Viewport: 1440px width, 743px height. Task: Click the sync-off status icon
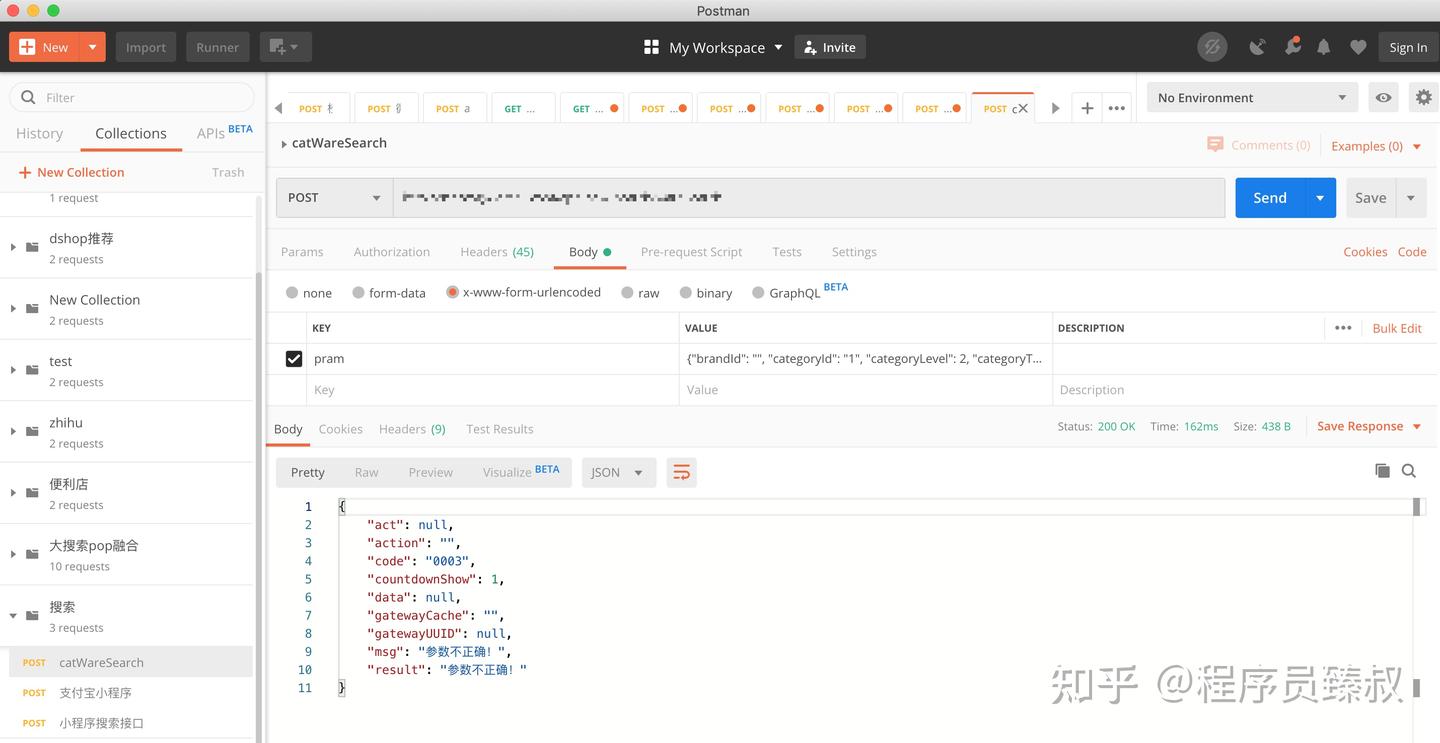click(1212, 47)
